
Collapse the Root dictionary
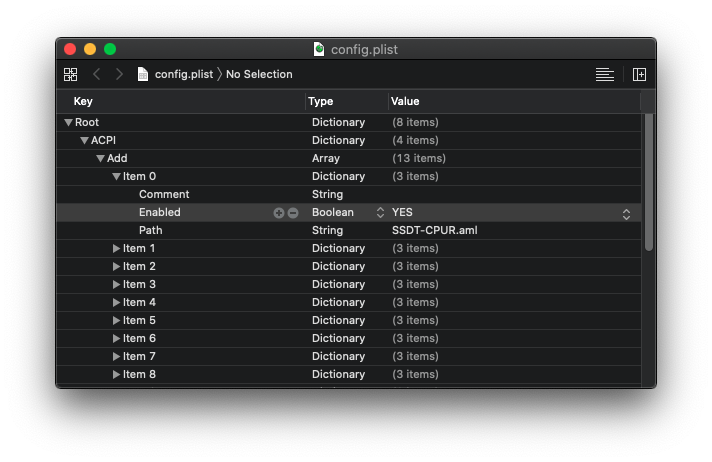coord(68,123)
